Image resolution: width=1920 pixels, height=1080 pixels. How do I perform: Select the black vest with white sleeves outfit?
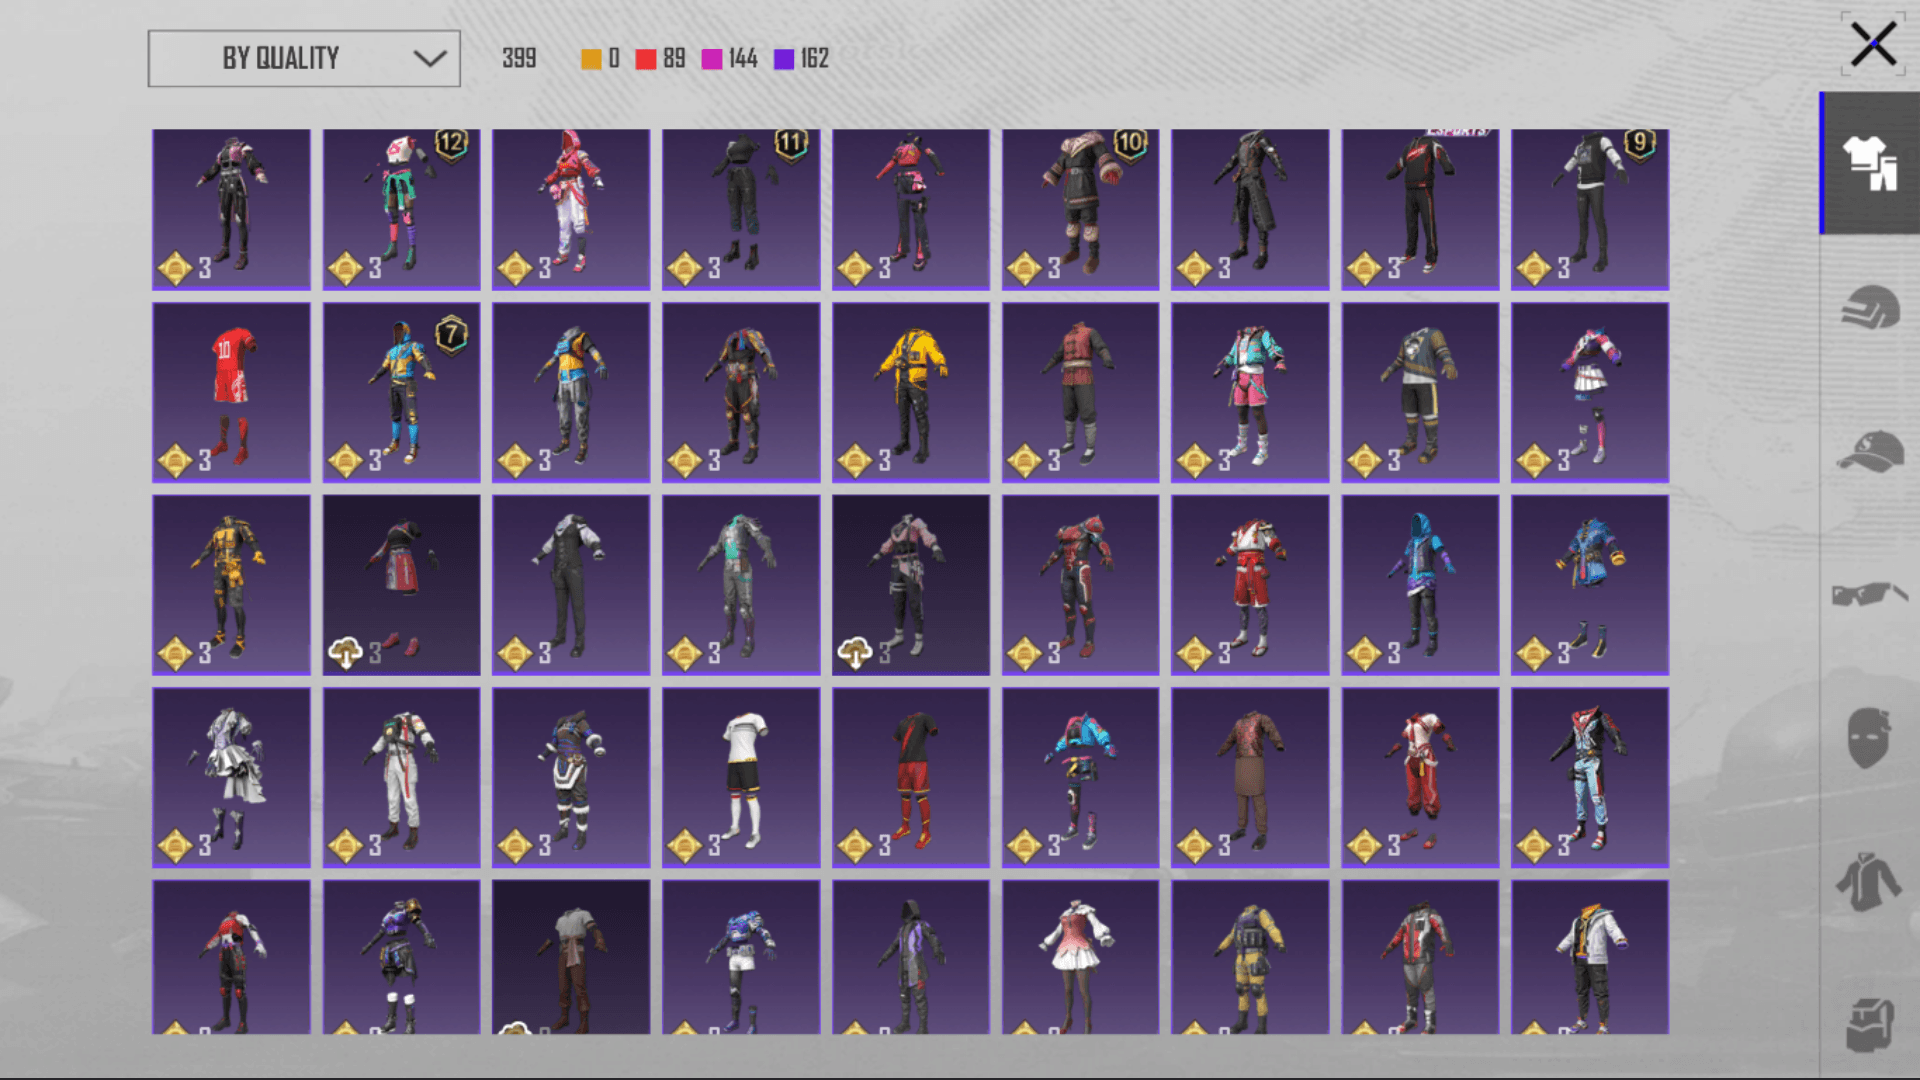(571, 584)
